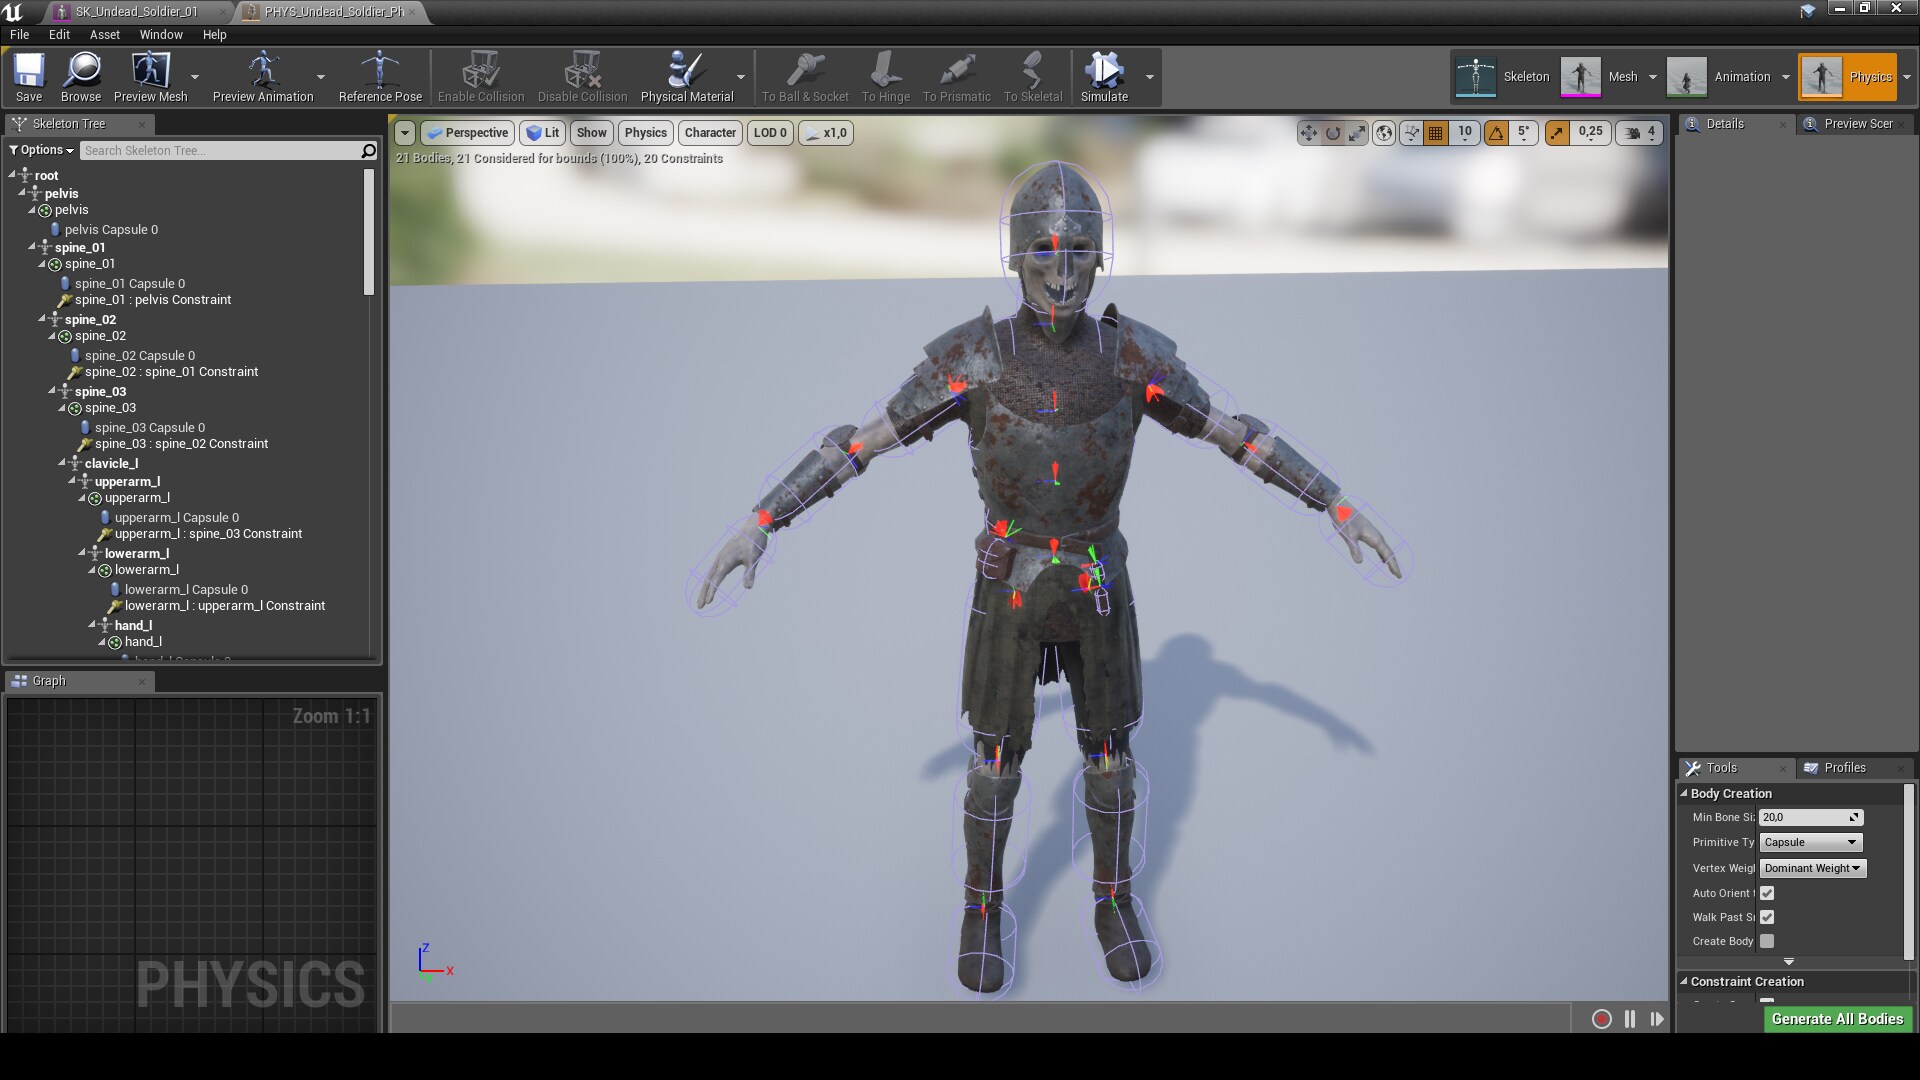Screen dimensions: 1920x1080
Task: Click the Simulate toolbar icon
Action: click(x=1104, y=75)
